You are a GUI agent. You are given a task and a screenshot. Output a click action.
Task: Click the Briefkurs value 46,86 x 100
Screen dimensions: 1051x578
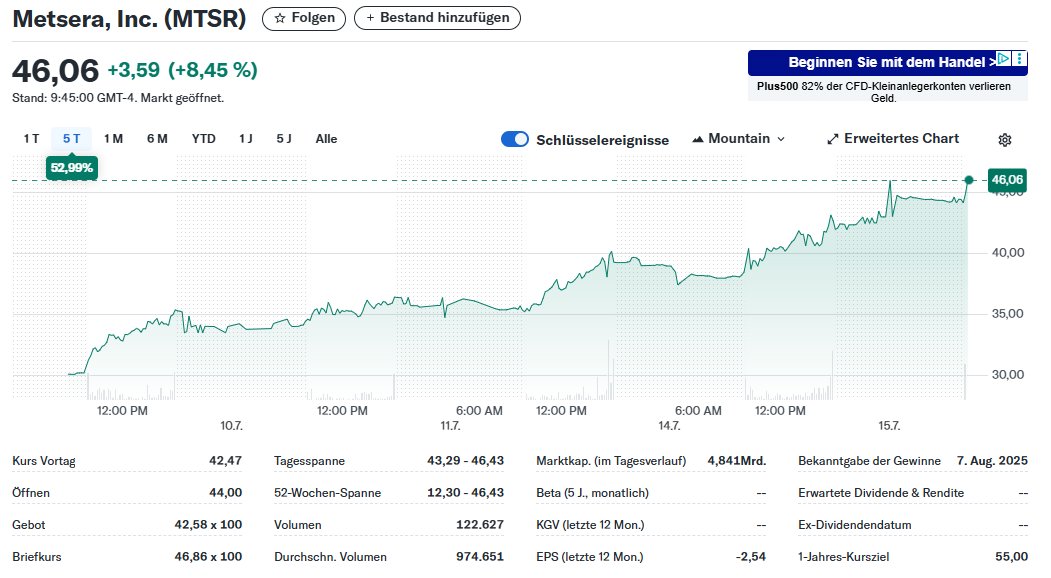point(208,557)
